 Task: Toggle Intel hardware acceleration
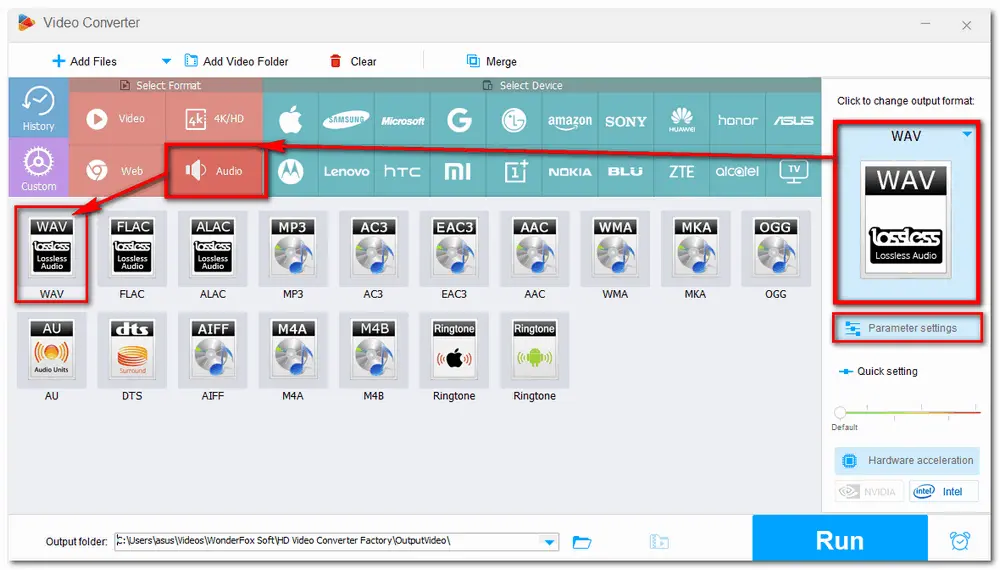943,492
